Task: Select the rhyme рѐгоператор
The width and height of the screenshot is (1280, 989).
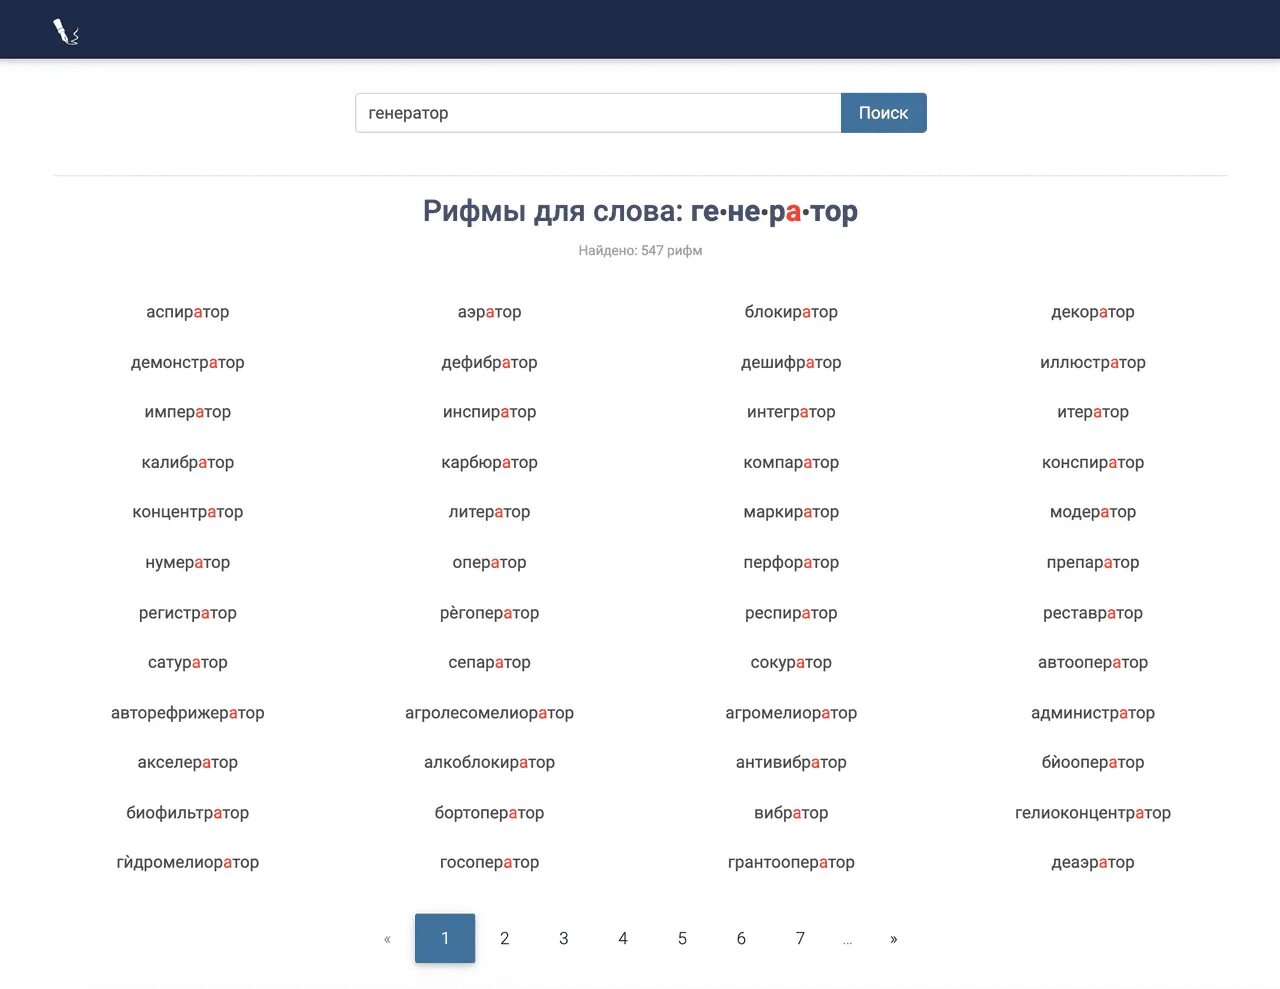Action: pyautogui.click(x=490, y=613)
